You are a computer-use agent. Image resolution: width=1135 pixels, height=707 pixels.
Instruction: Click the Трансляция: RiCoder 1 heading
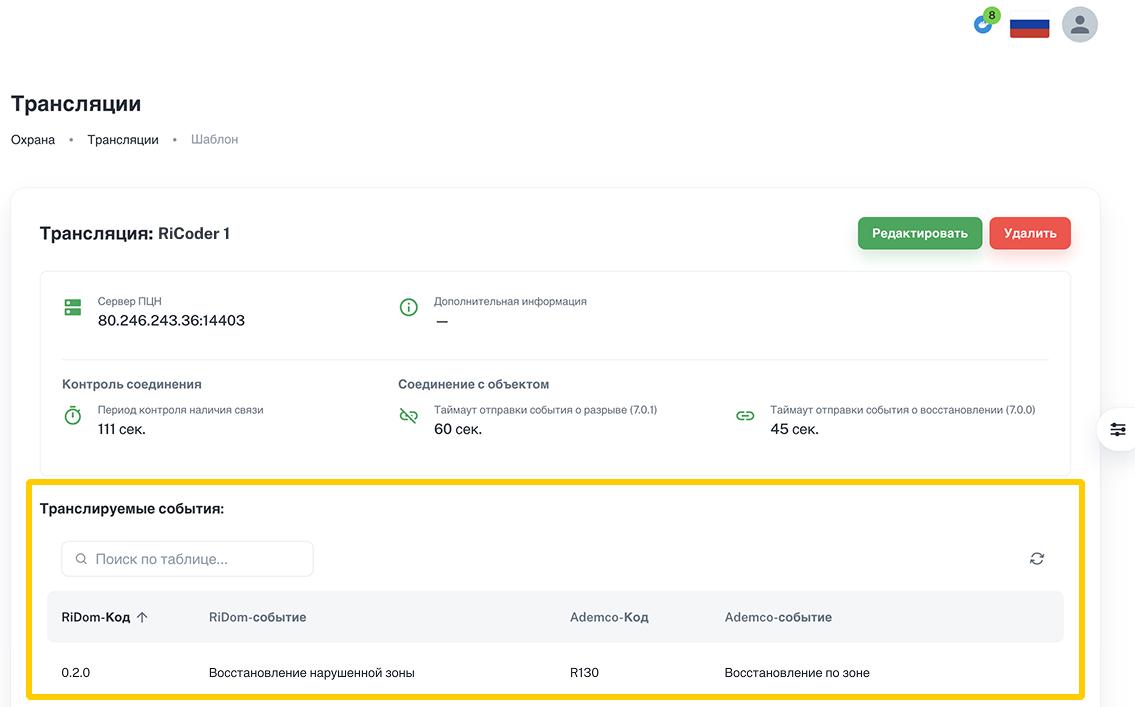(x=135, y=234)
